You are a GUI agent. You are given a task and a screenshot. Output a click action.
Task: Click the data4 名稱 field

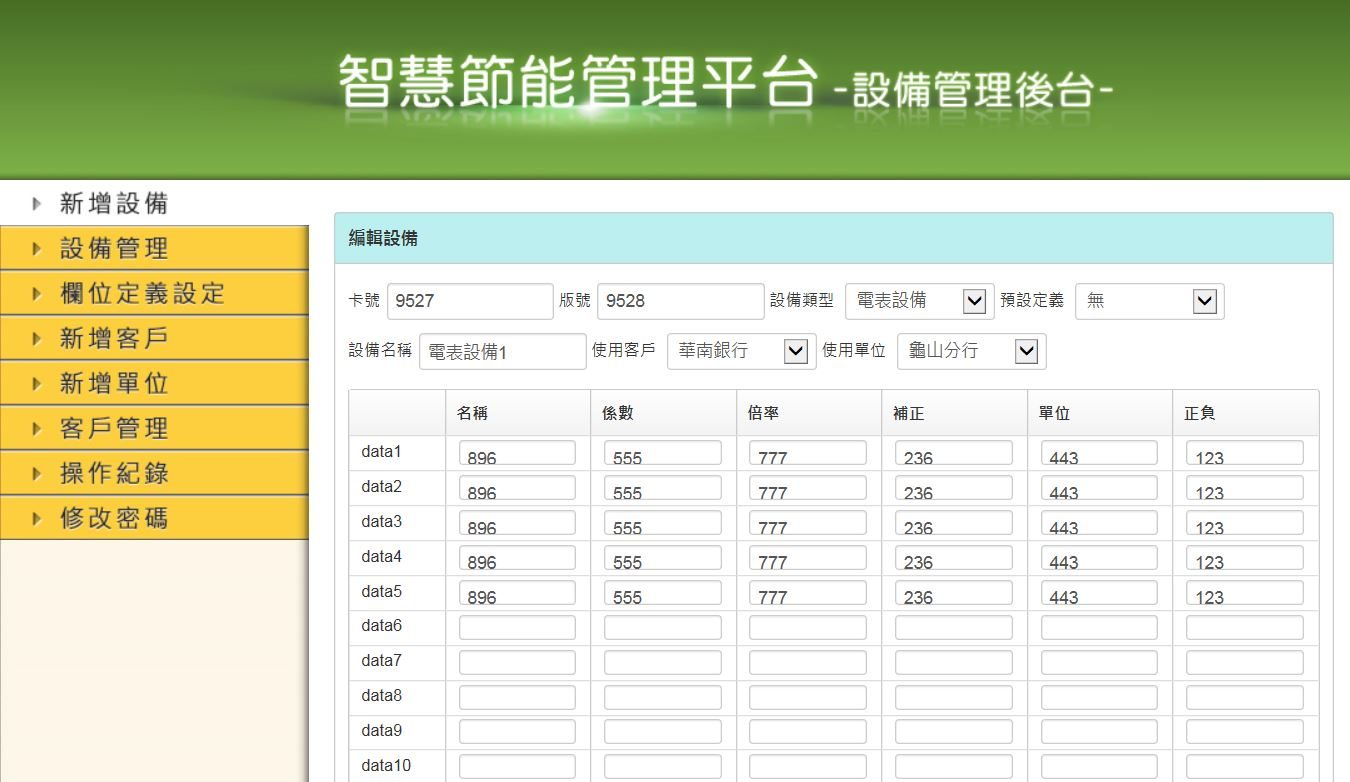pyautogui.click(x=517, y=558)
